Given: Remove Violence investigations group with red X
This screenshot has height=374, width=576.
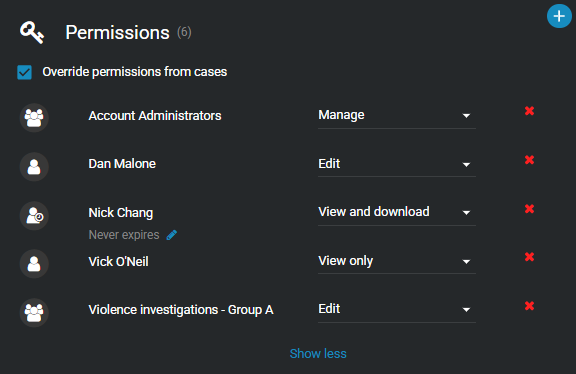Looking at the screenshot, I should 529,306.
